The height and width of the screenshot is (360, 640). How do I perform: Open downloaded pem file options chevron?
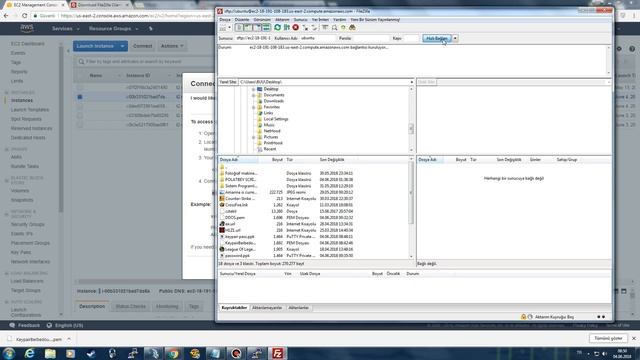pos(69,339)
